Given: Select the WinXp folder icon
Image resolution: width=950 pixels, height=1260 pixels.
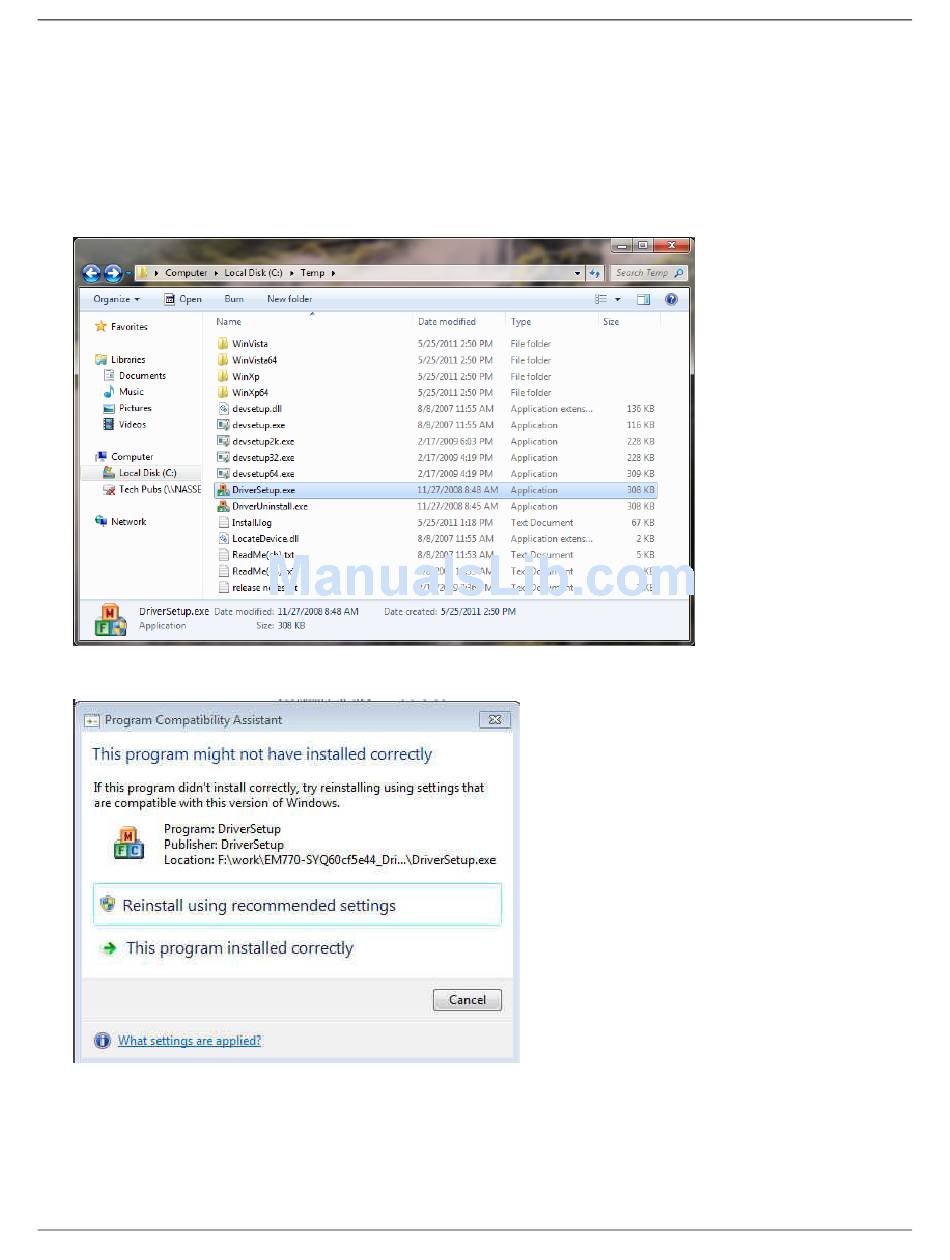Looking at the screenshot, I should (x=223, y=377).
